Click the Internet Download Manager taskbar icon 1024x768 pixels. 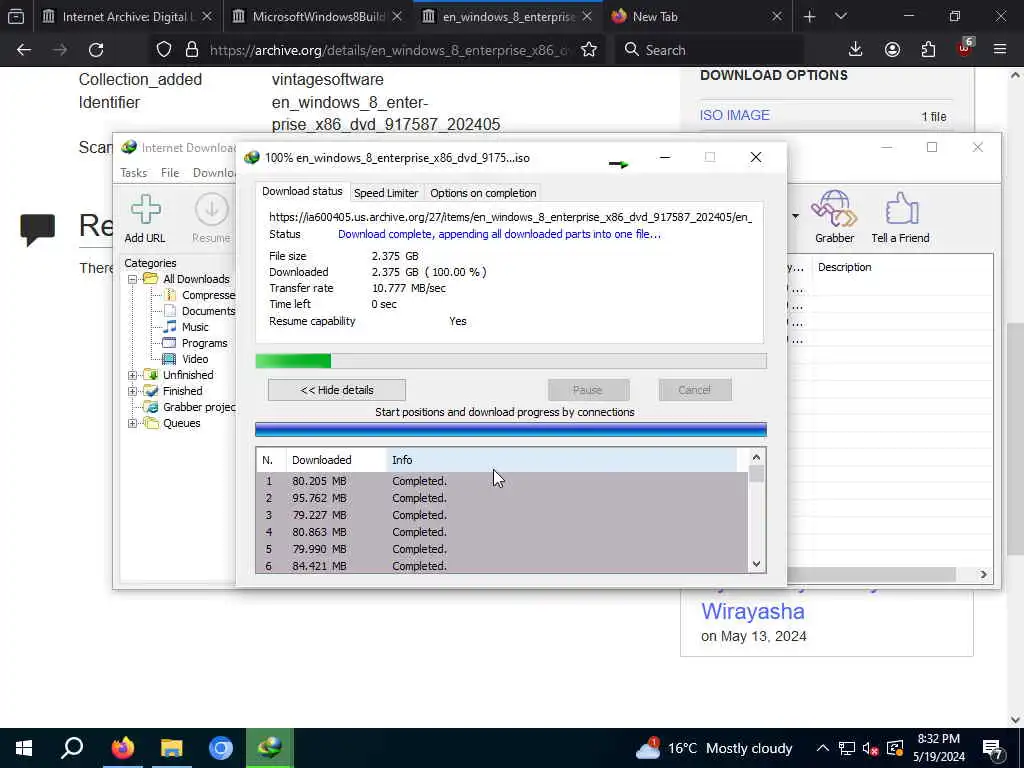tap(270, 748)
